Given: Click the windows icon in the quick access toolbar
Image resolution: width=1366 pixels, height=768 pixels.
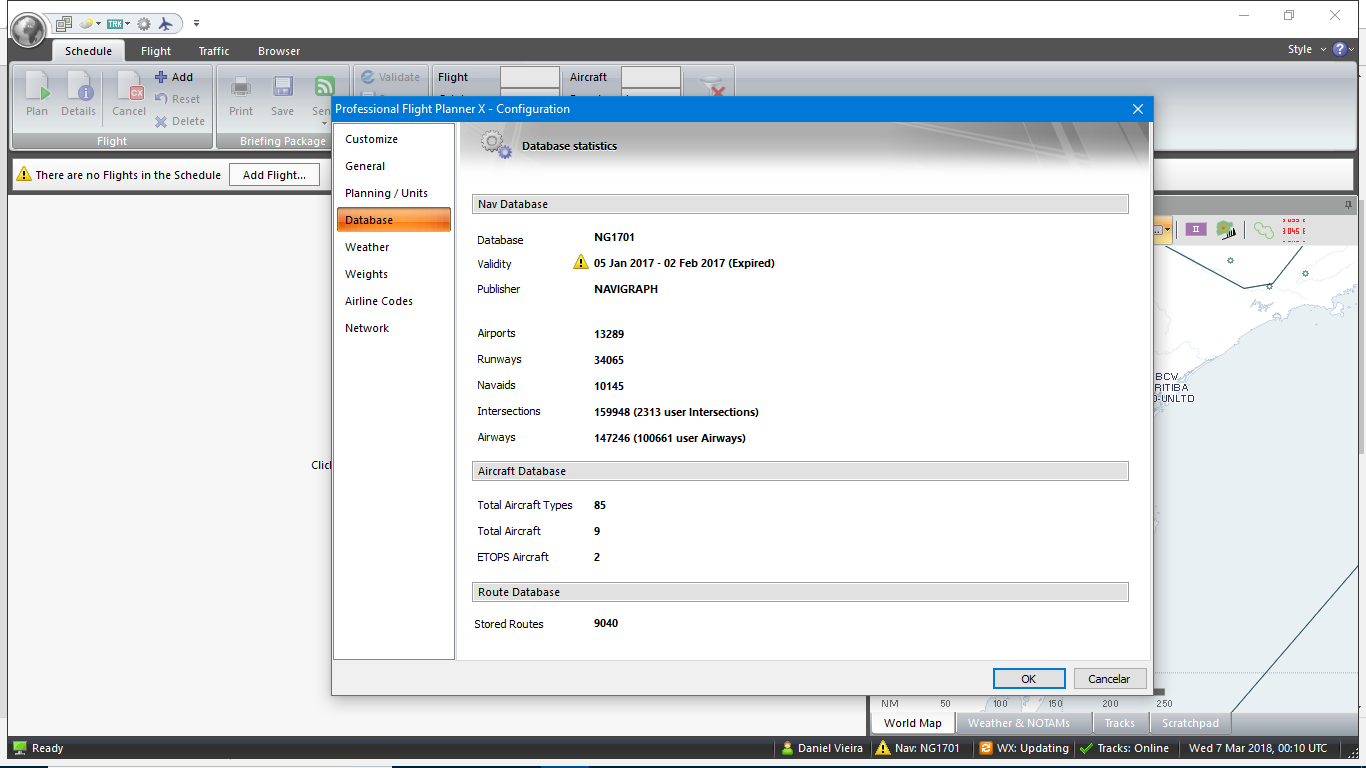Looking at the screenshot, I should click(64, 23).
